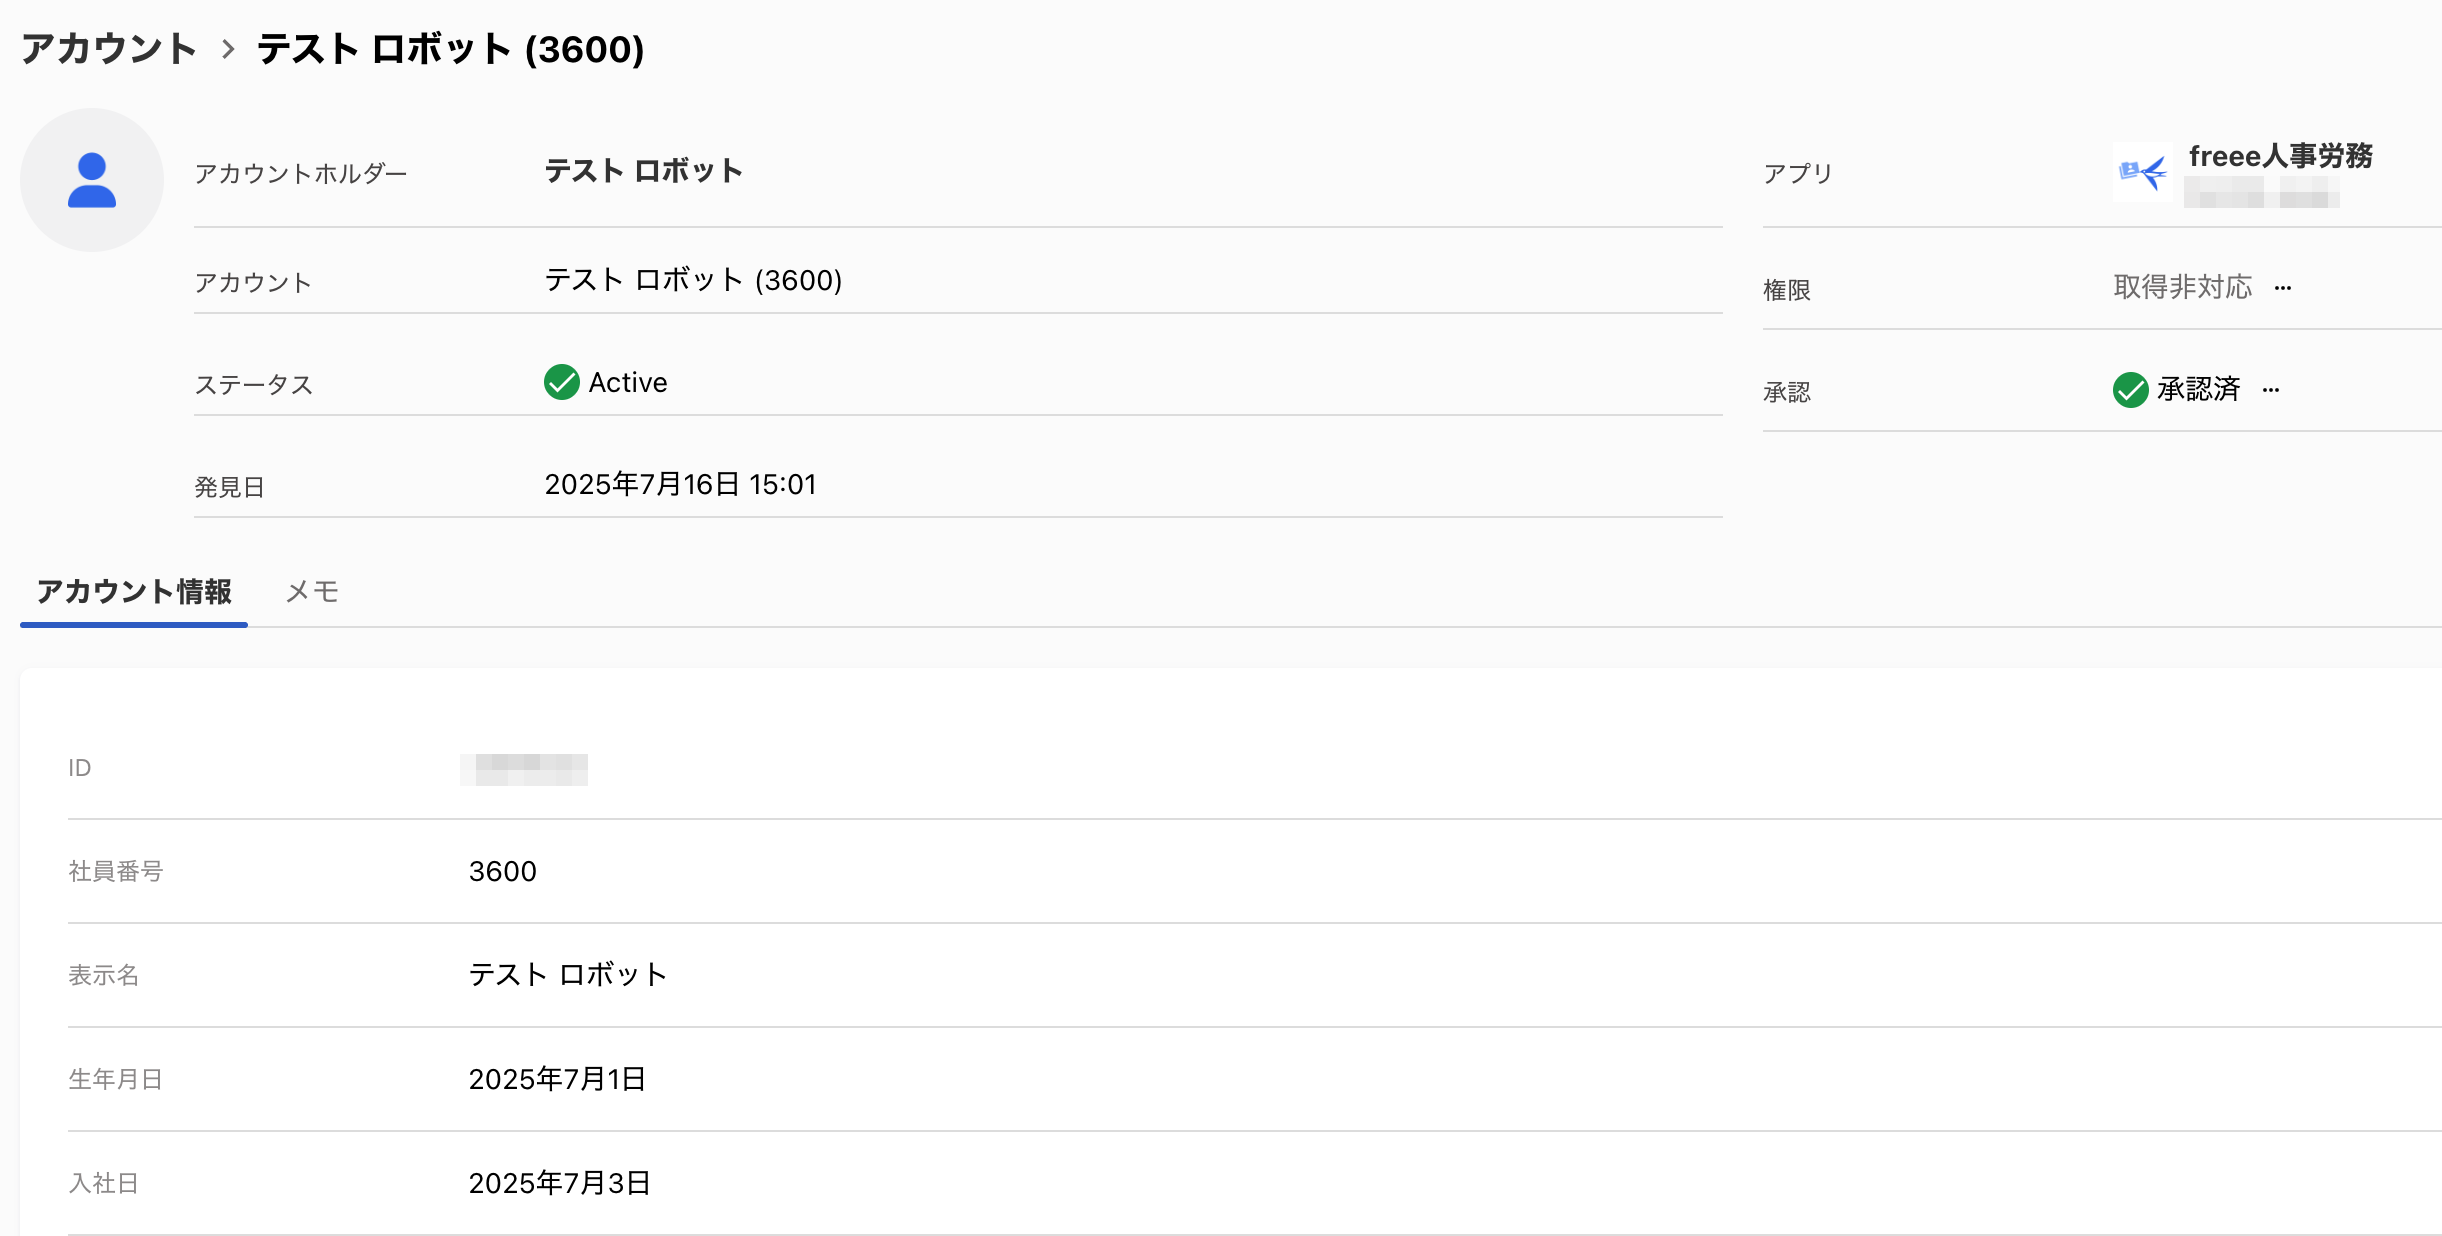
Task: Switch to the メモ tab
Action: pos(312,592)
